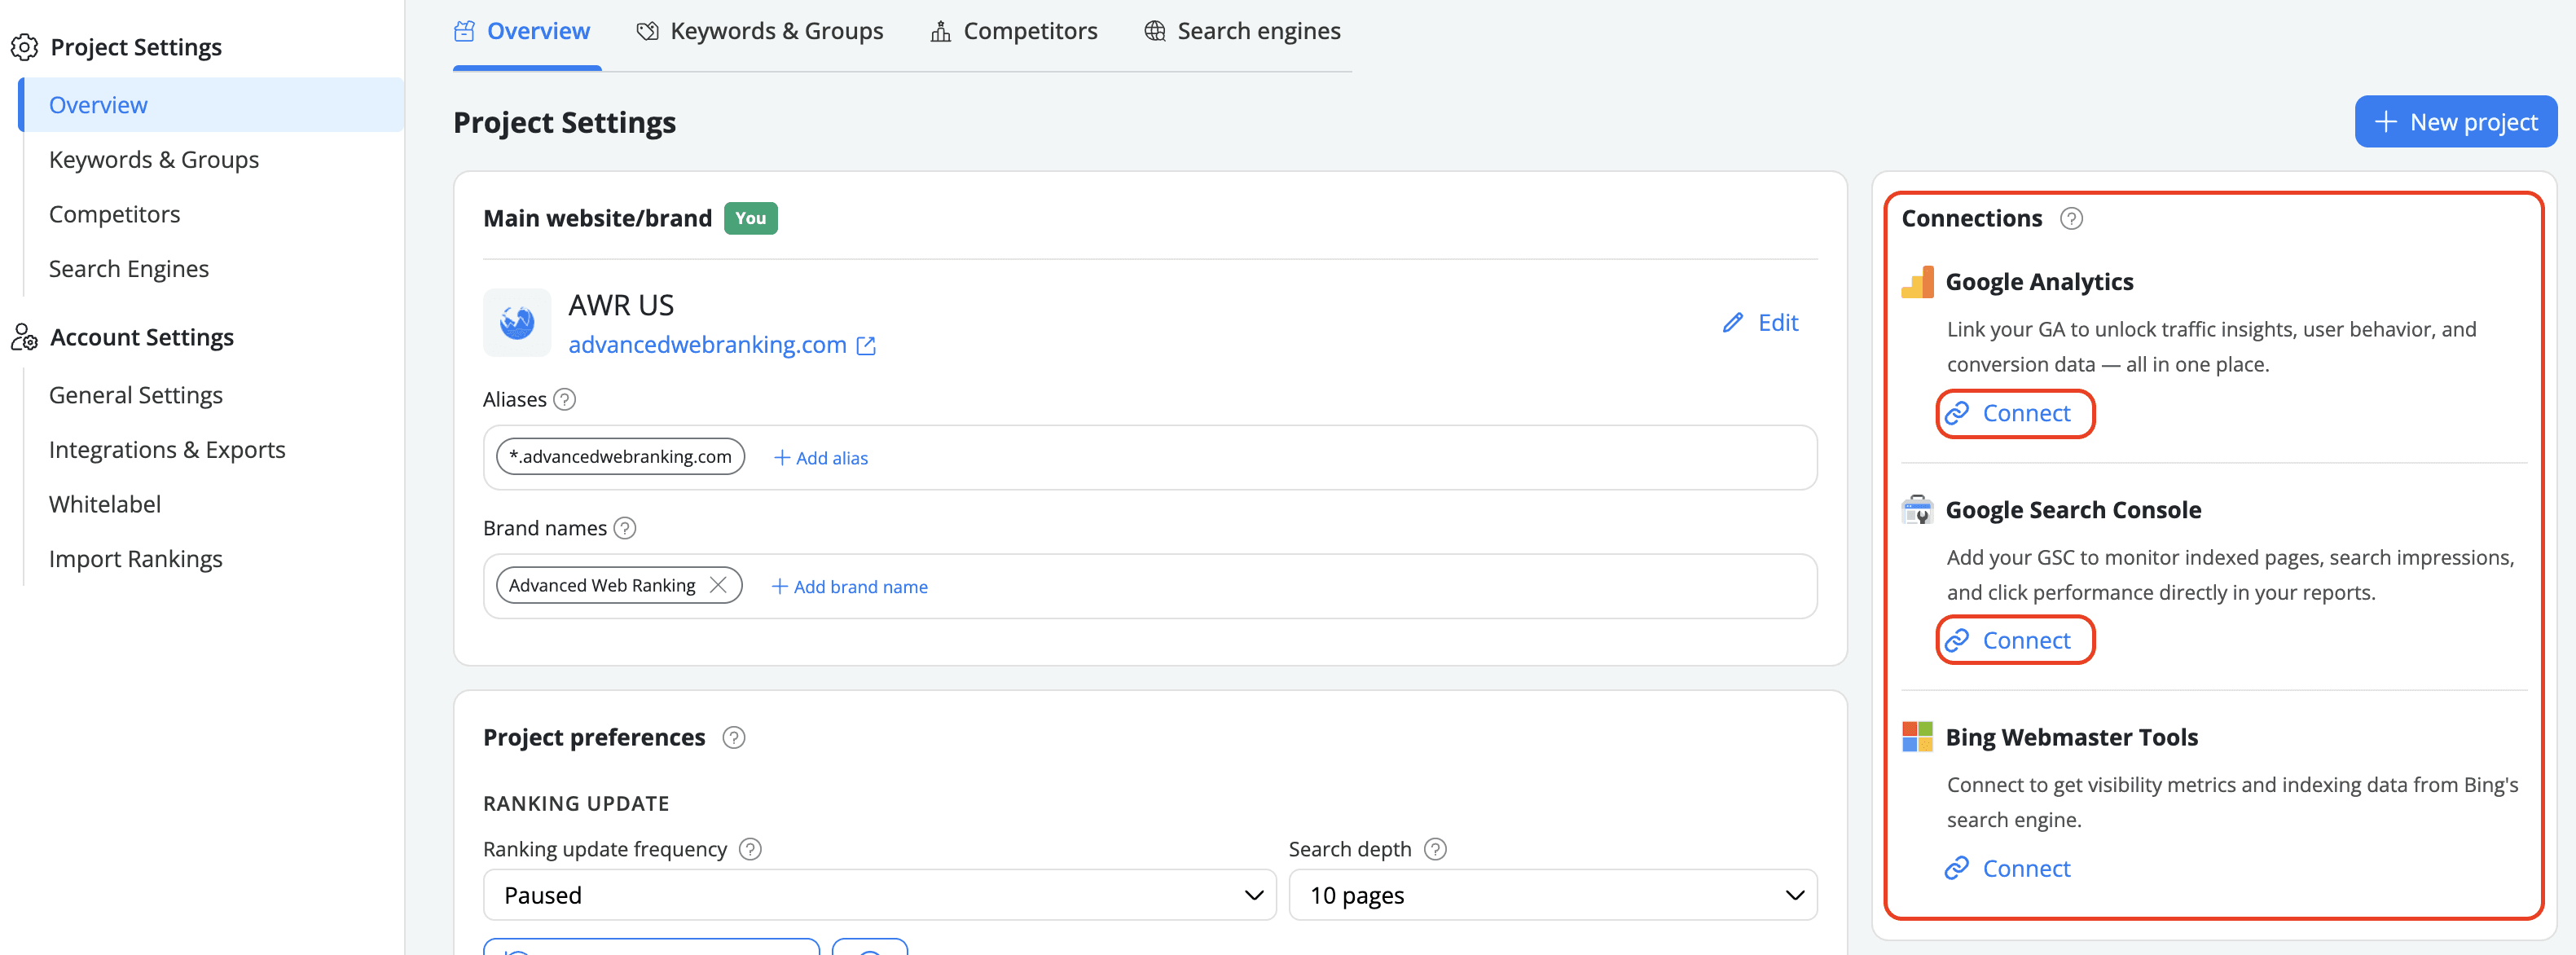Click the *.advancedwebranking.com alias chip
2576x955 pixels.
(620, 457)
